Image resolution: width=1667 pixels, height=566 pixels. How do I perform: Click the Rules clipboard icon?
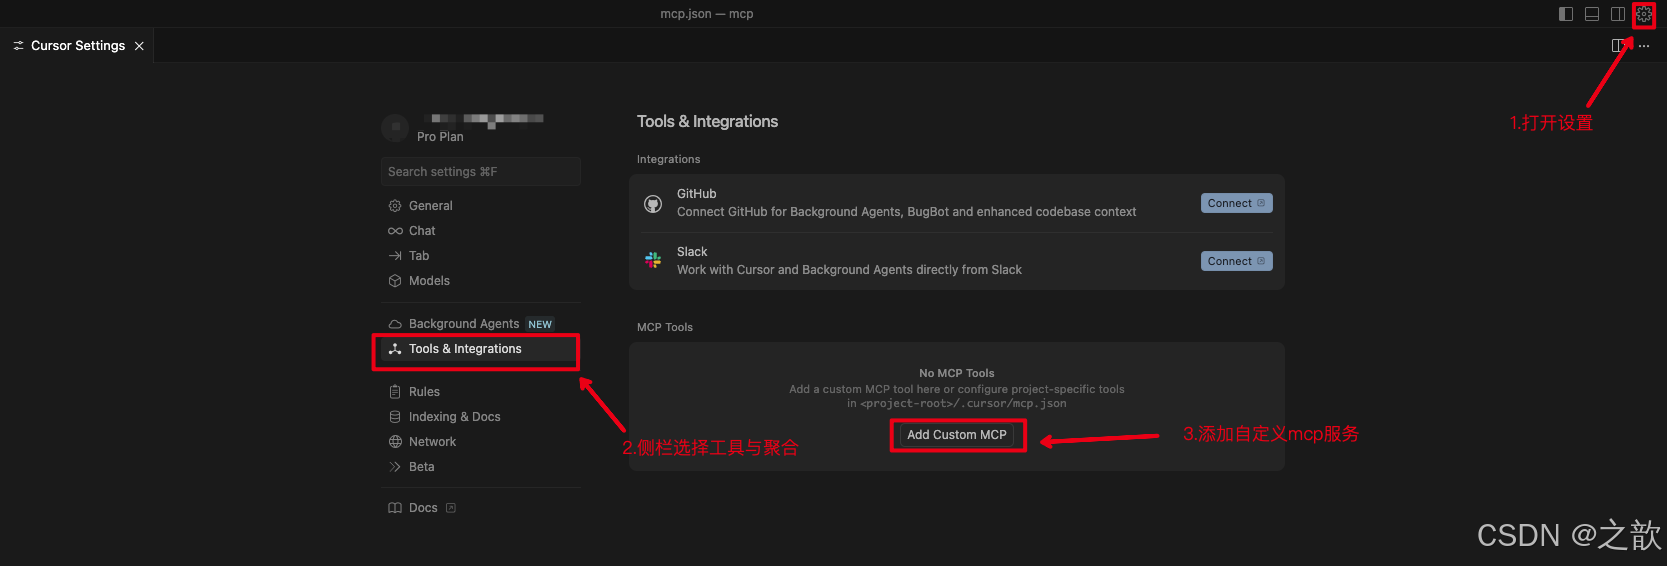[395, 392]
